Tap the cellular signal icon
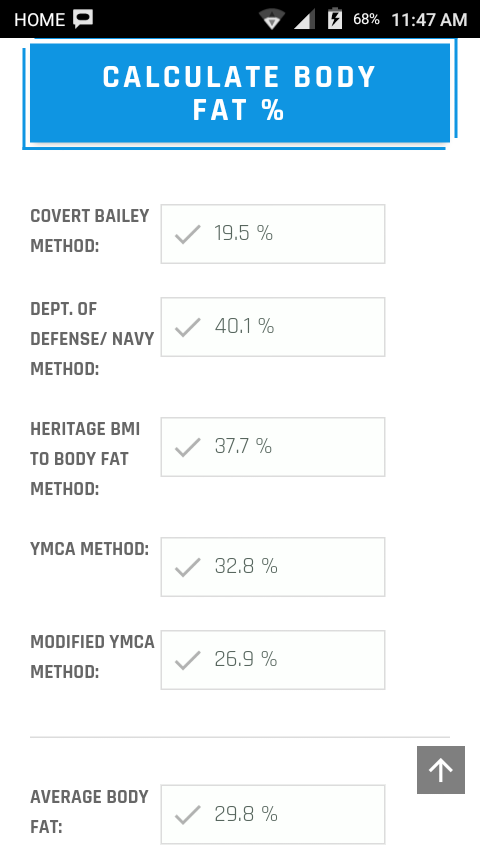The width and height of the screenshot is (480, 854). pyautogui.click(x=304, y=20)
